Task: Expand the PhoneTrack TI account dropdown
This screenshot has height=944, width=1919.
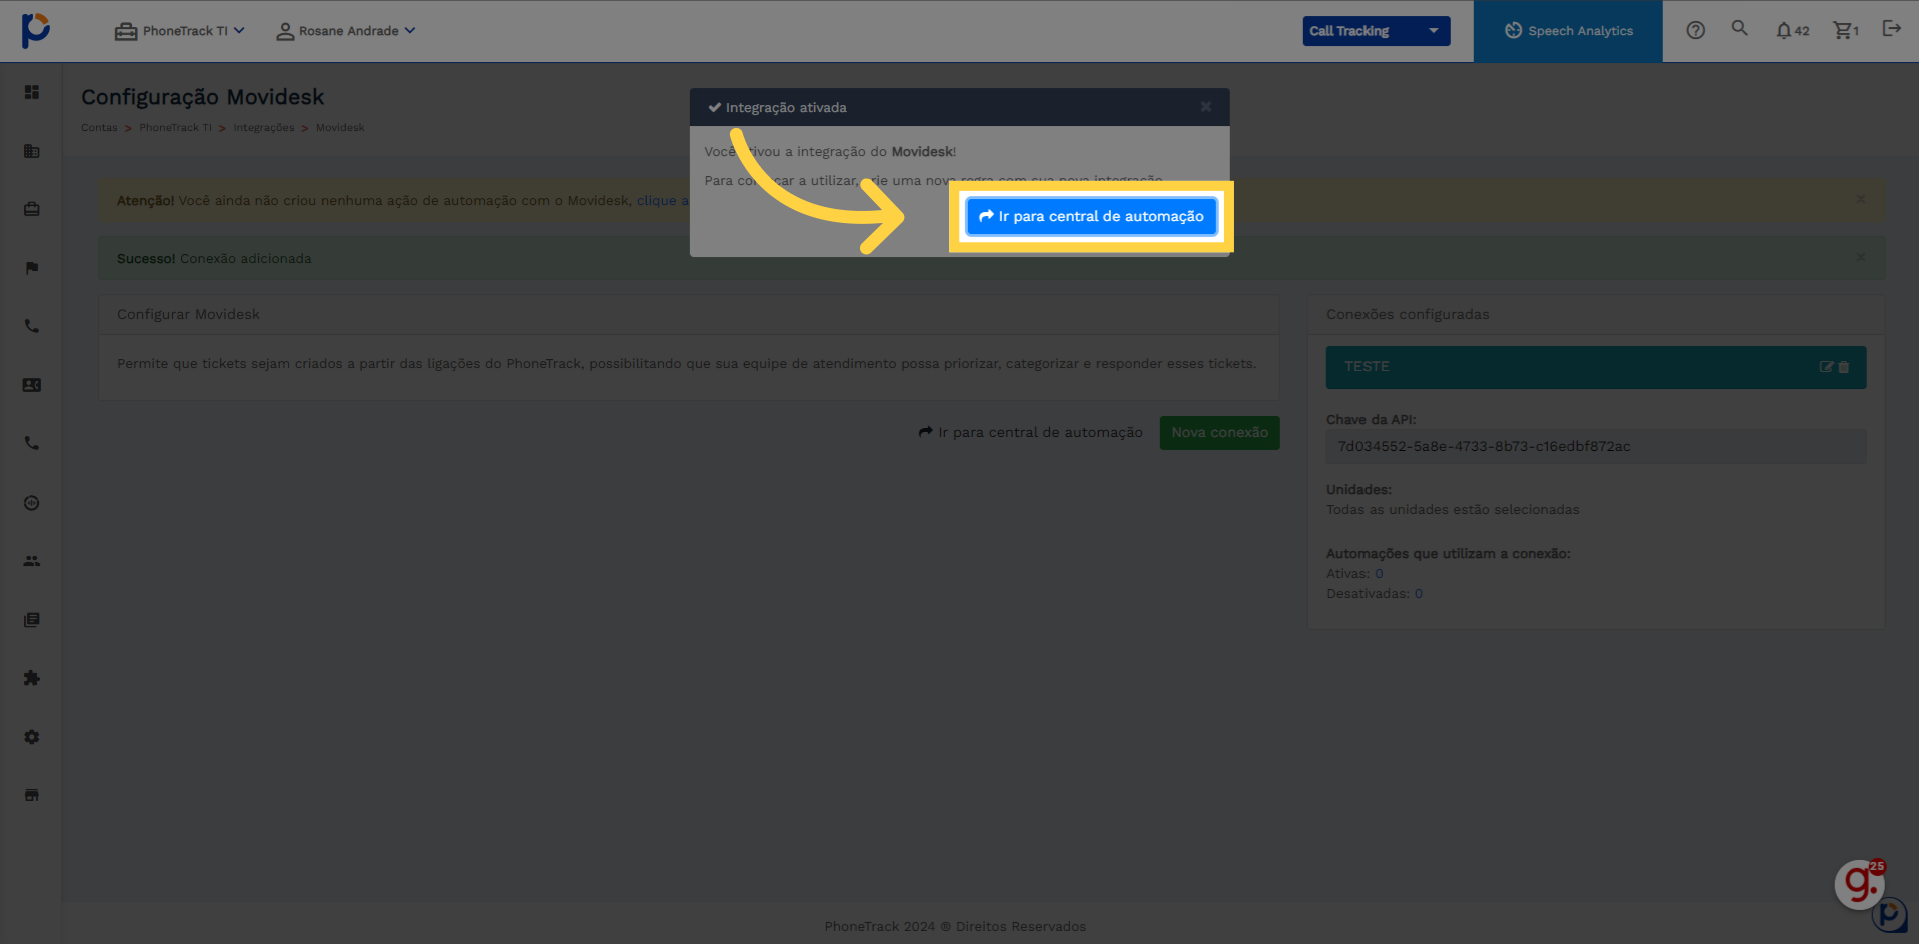Action: point(180,31)
